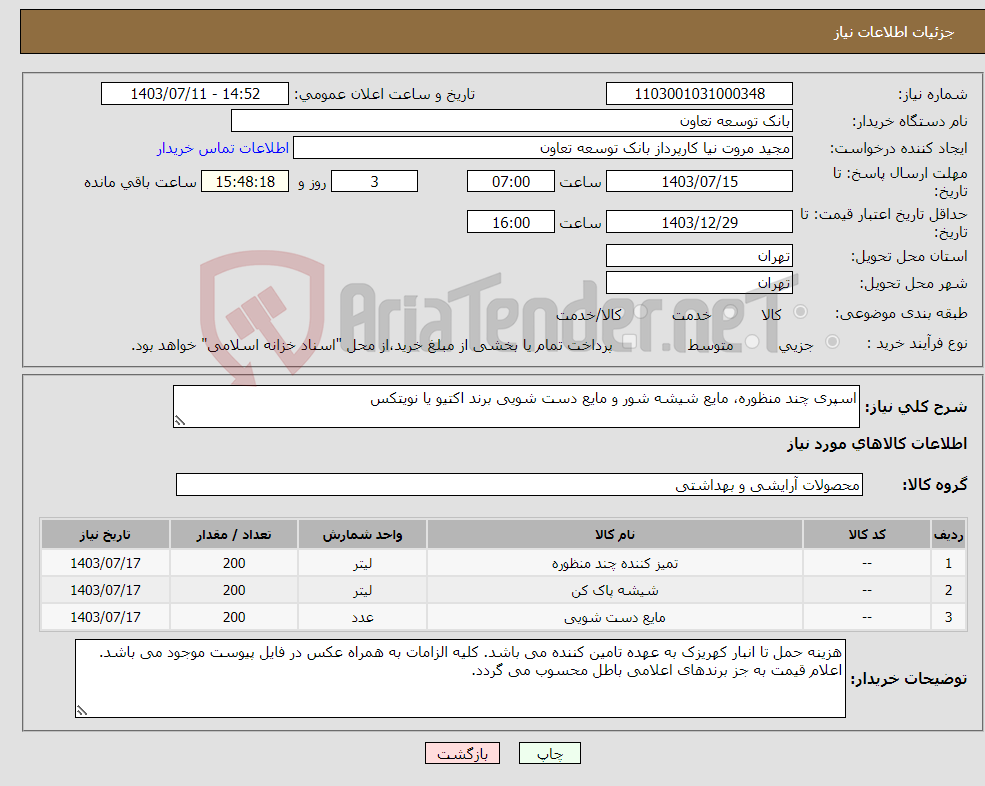Click the general need description textarea
The width and height of the screenshot is (985, 786).
click(x=516, y=407)
